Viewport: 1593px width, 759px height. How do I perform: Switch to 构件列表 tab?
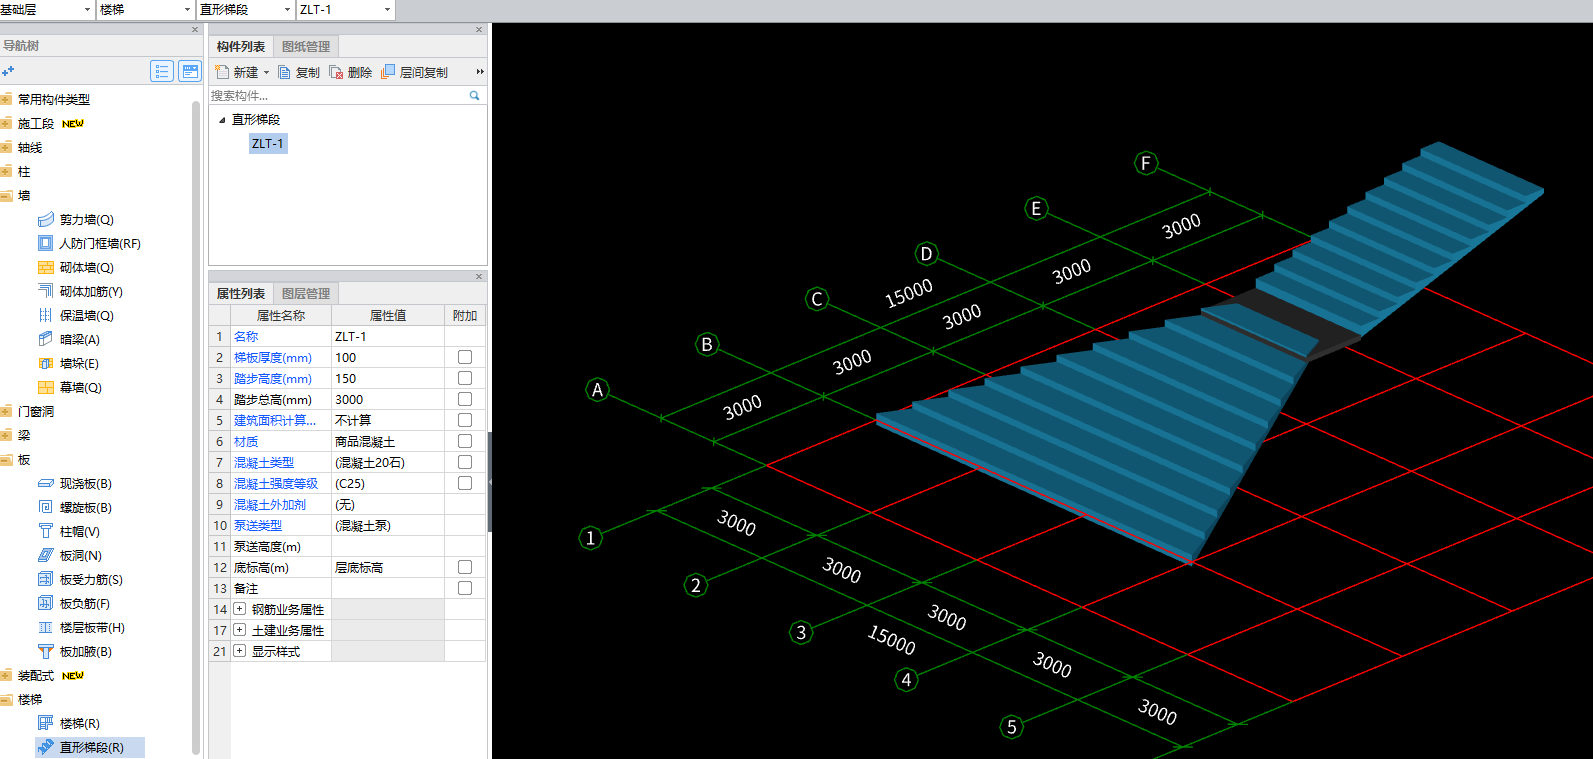tap(241, 46)
